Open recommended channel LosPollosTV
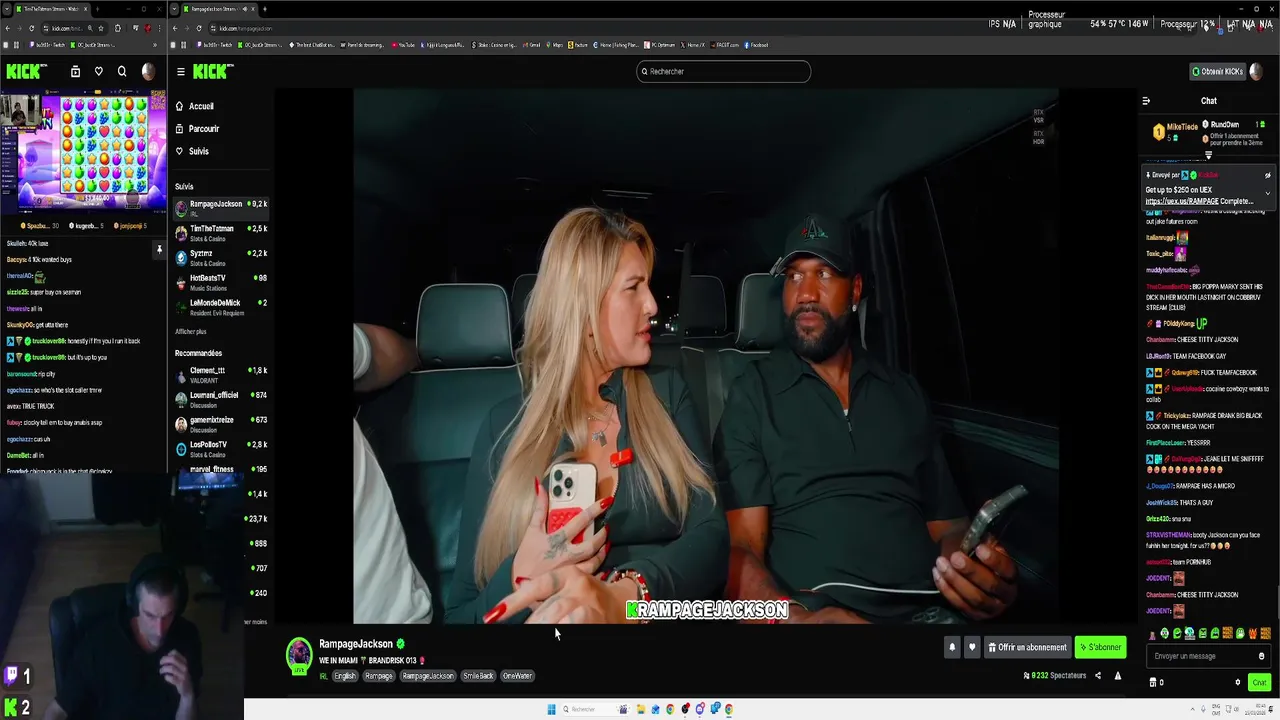This screenshot has width=1280, height=720. click(221, 449)
